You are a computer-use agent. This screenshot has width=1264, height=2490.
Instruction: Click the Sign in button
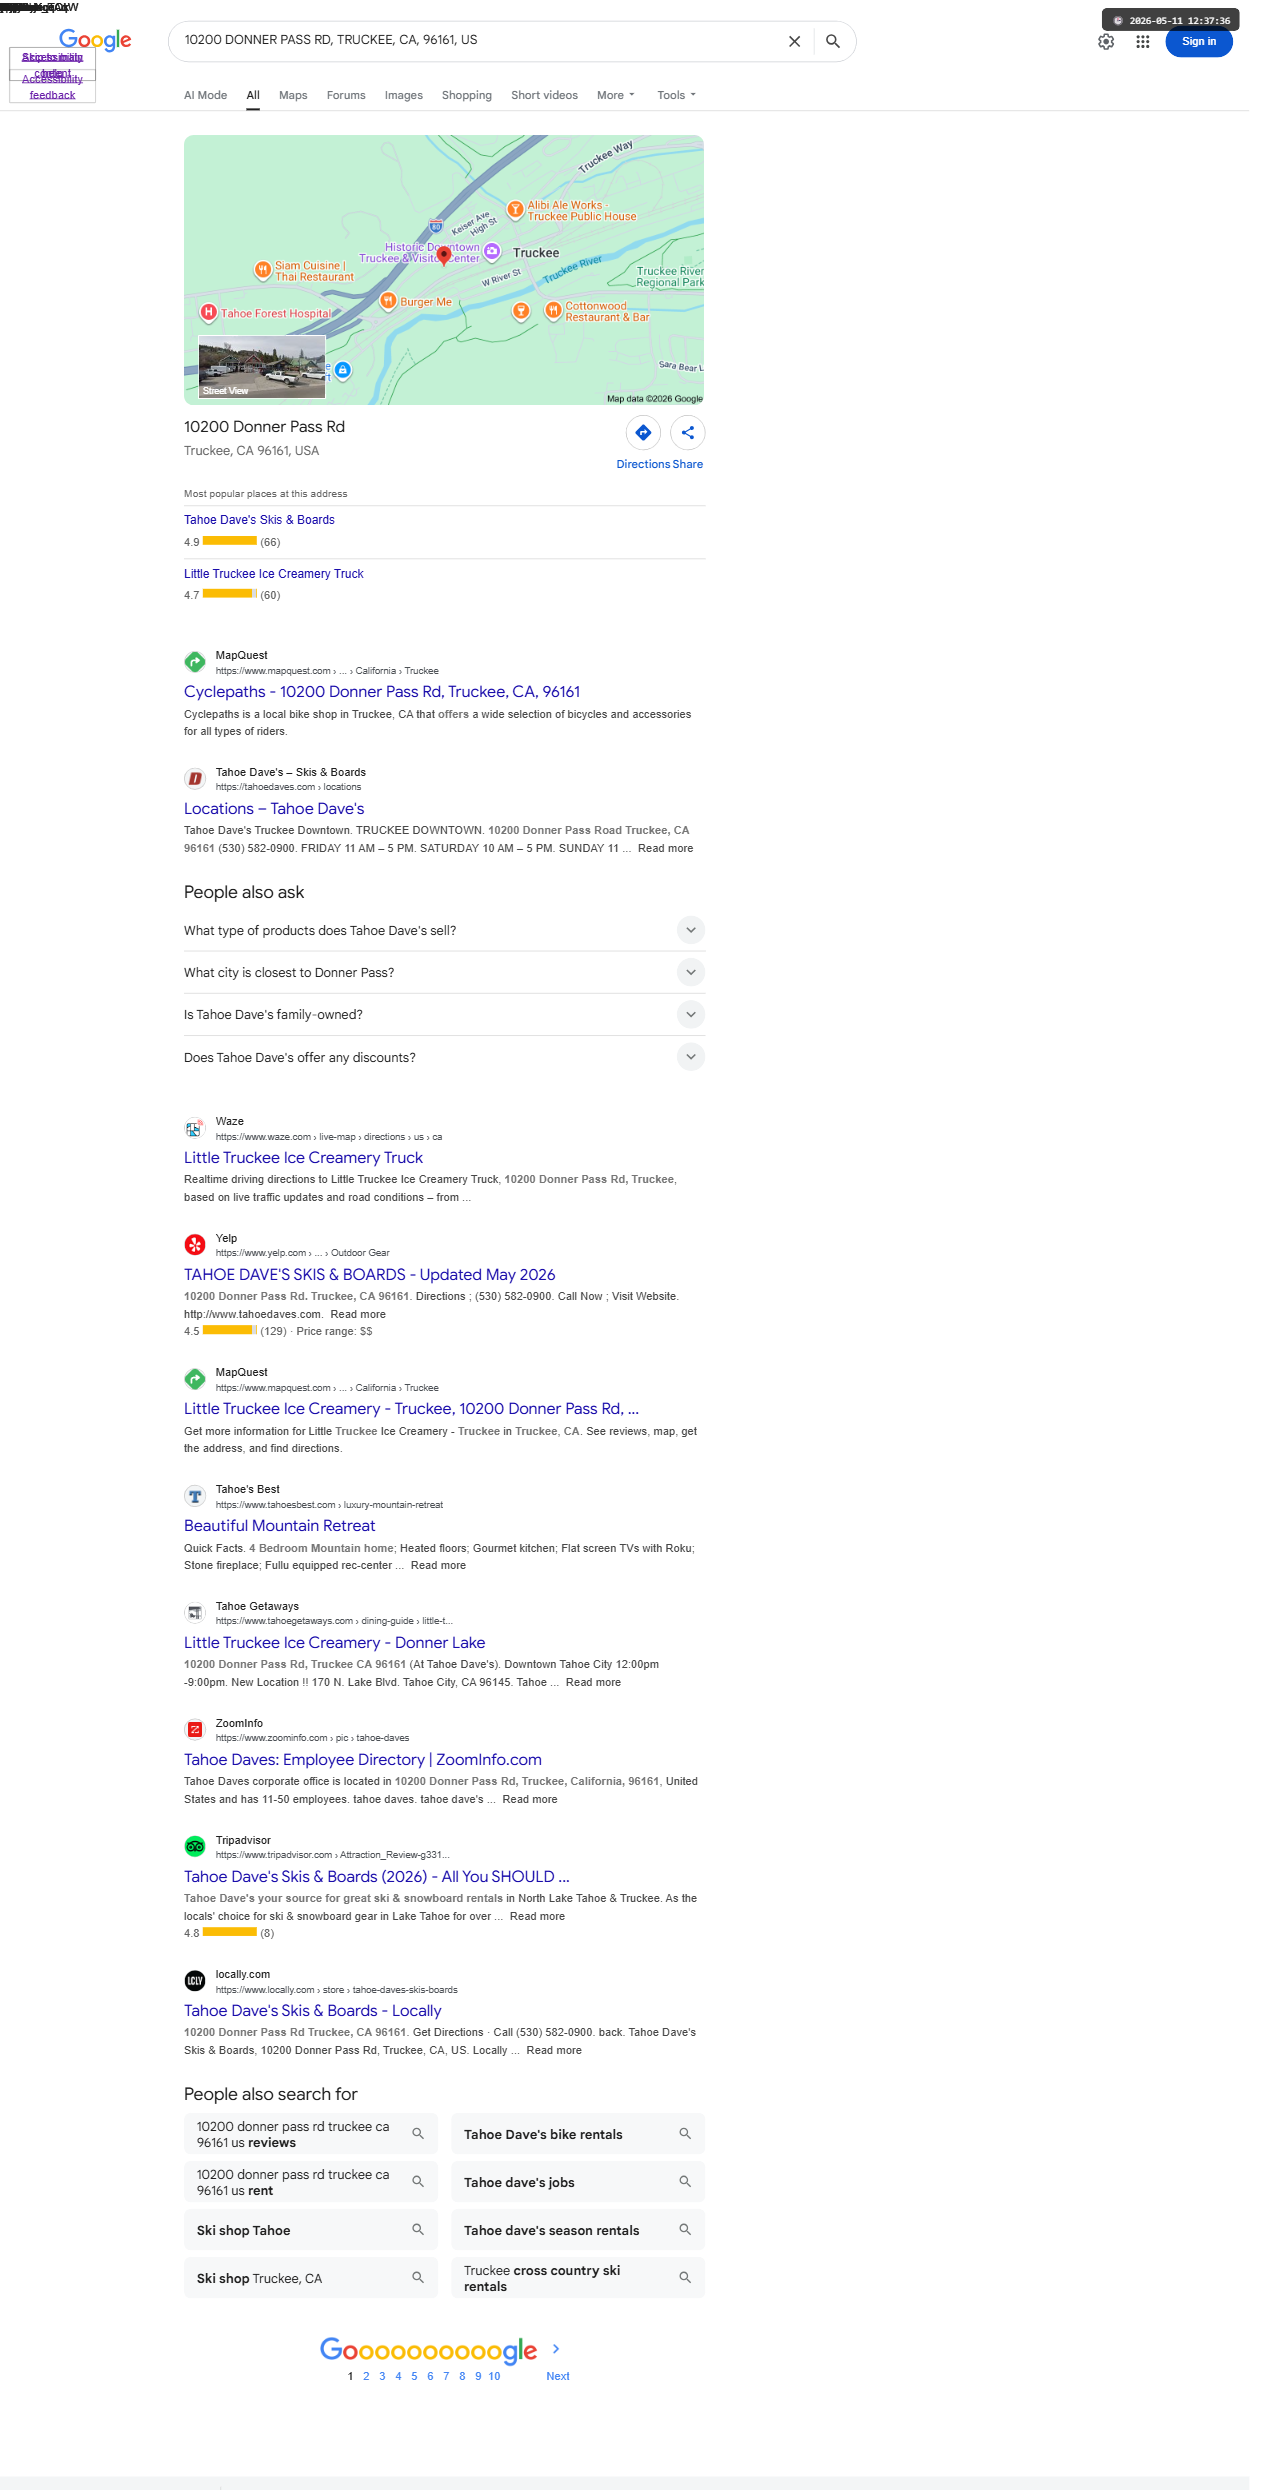pyautogui.click(x=1198, y=41)
